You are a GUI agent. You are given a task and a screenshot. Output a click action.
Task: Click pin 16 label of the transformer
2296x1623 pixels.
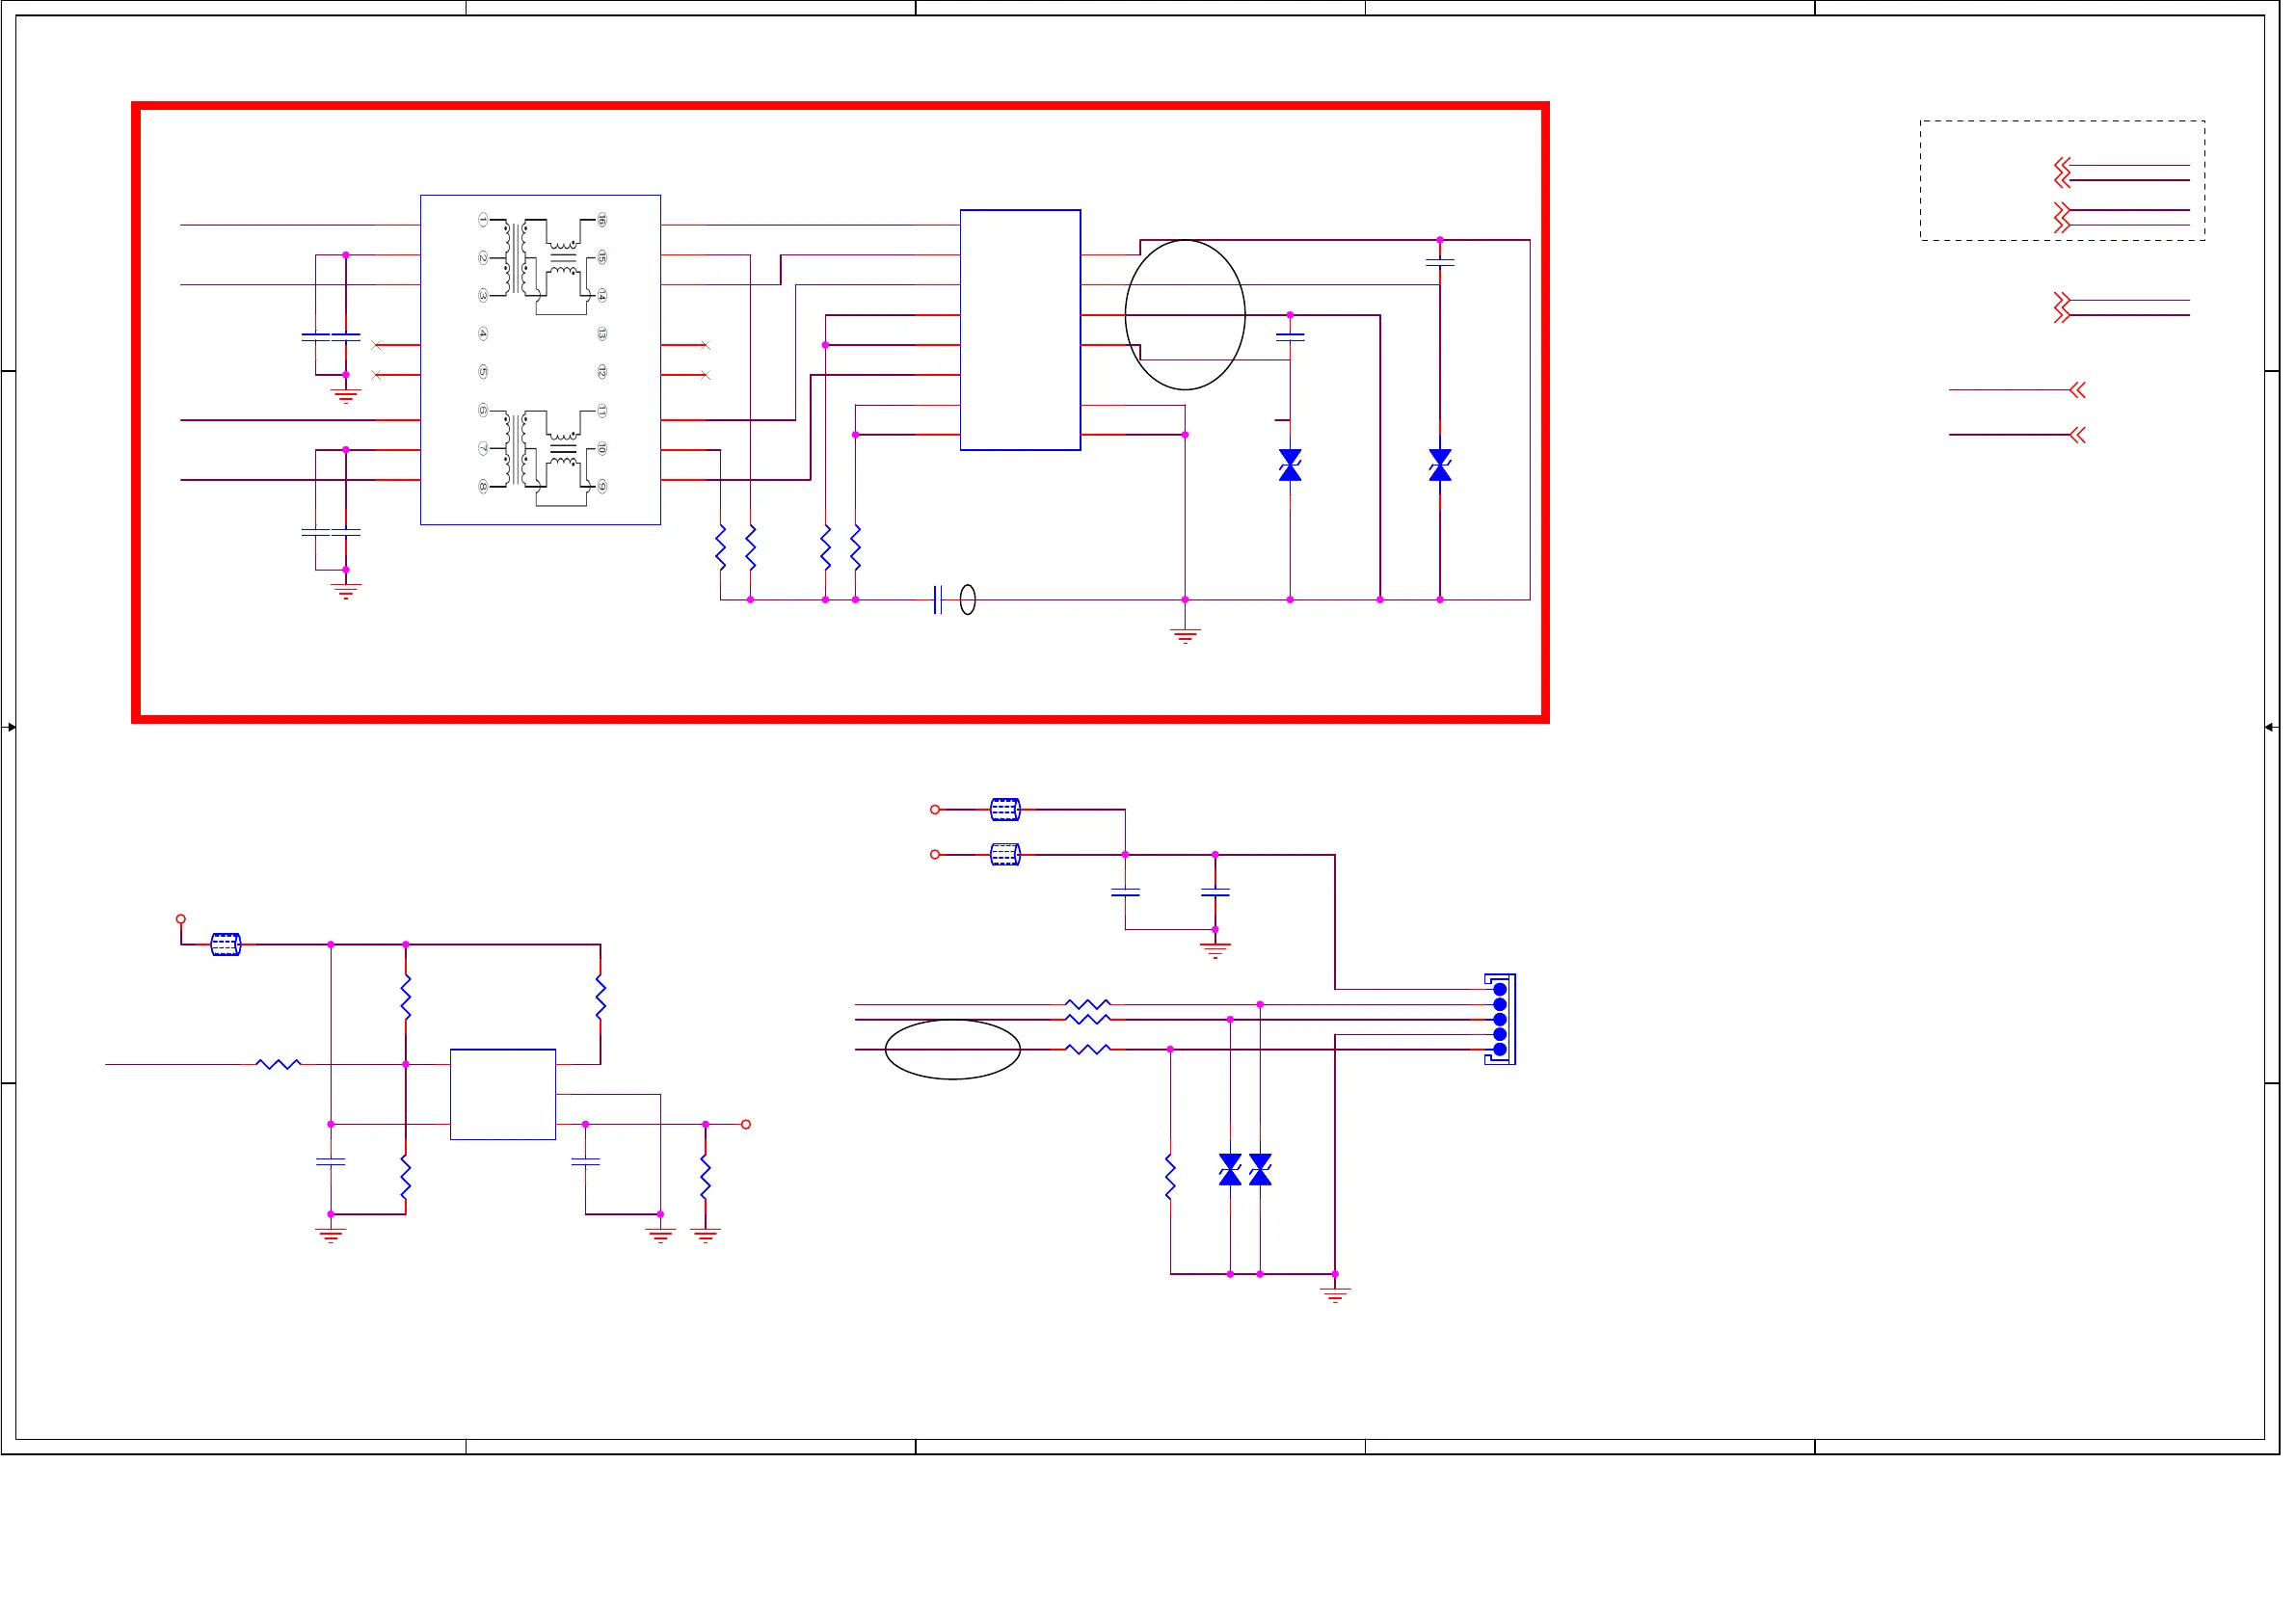click(x=602, y=219)
